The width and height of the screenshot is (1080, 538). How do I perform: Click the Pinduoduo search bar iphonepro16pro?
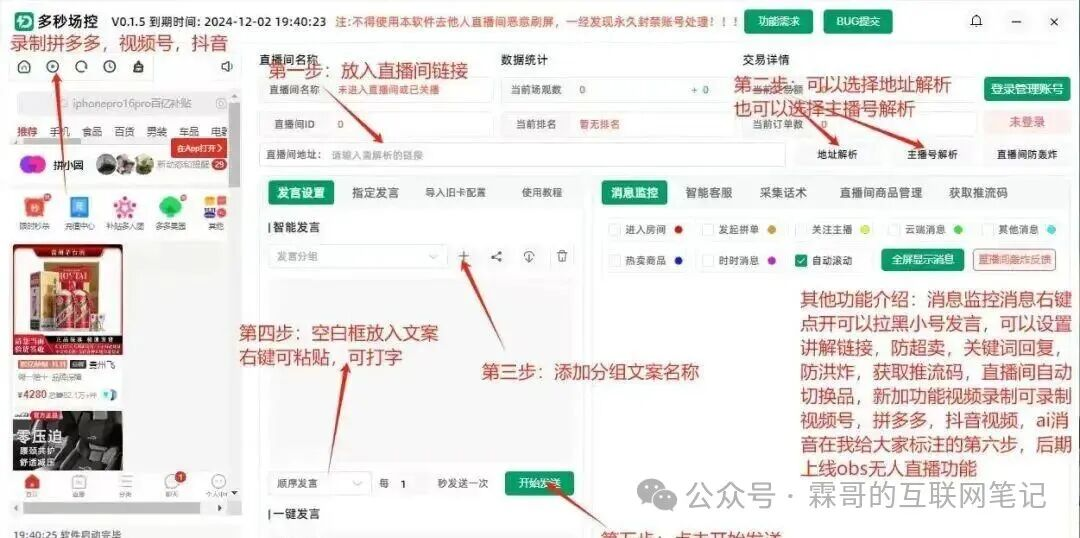(122, 104)
